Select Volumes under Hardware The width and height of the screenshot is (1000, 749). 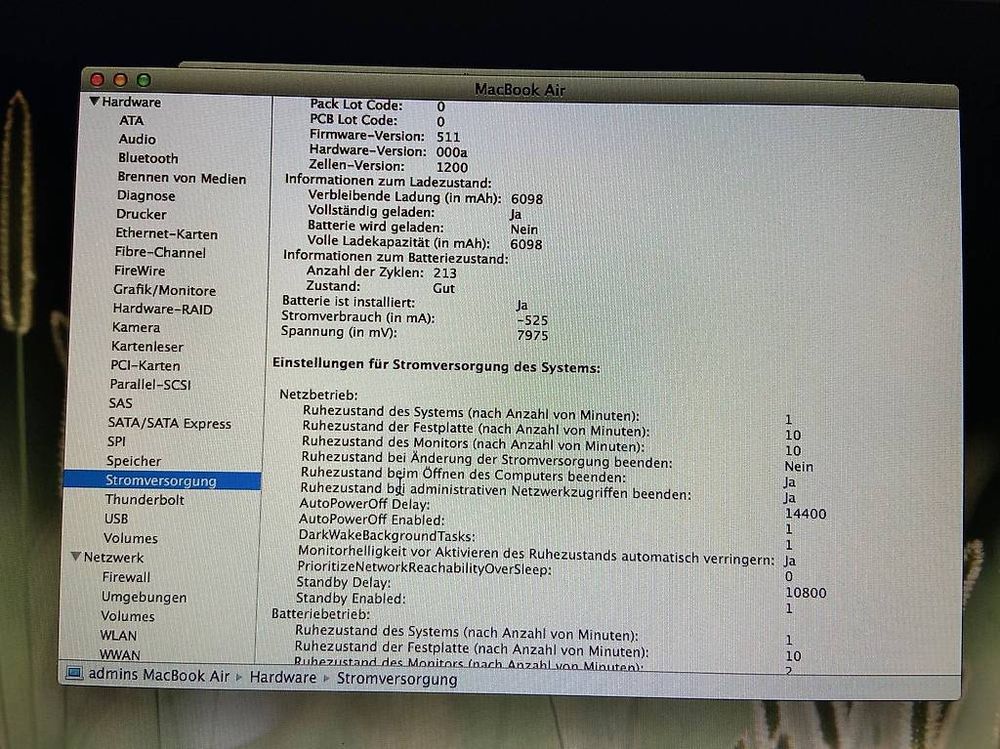pyautogui.click(x=131, y=538)
